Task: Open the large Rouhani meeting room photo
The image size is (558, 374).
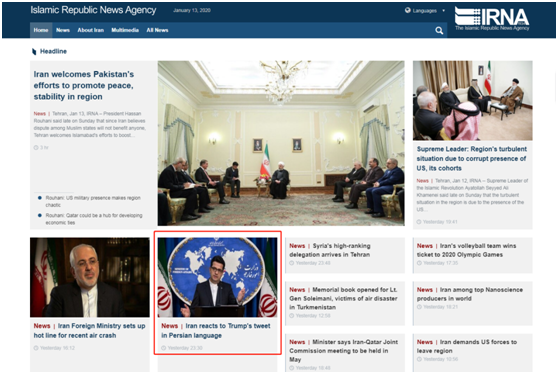Action: pos(281,143)
